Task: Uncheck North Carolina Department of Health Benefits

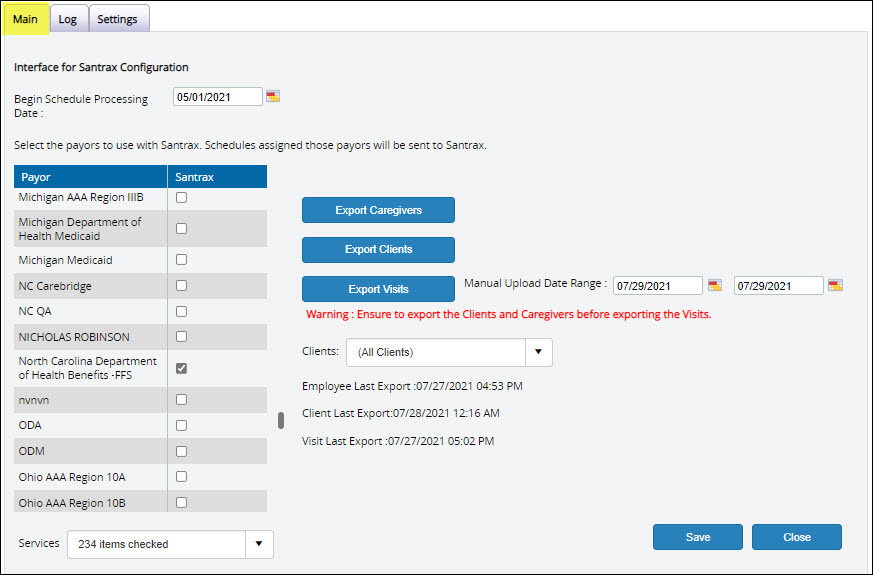Action: coord(182,368)
